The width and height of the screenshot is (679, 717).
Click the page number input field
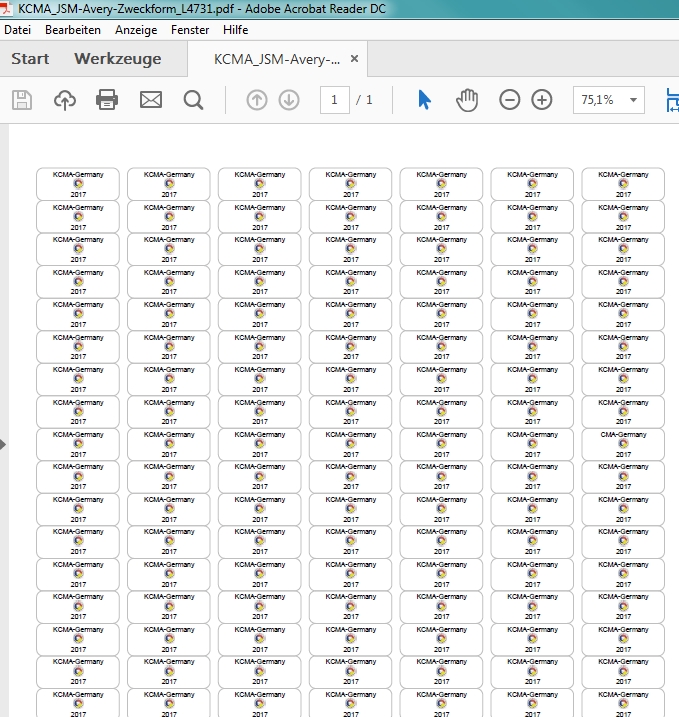(x=335, y=100)
